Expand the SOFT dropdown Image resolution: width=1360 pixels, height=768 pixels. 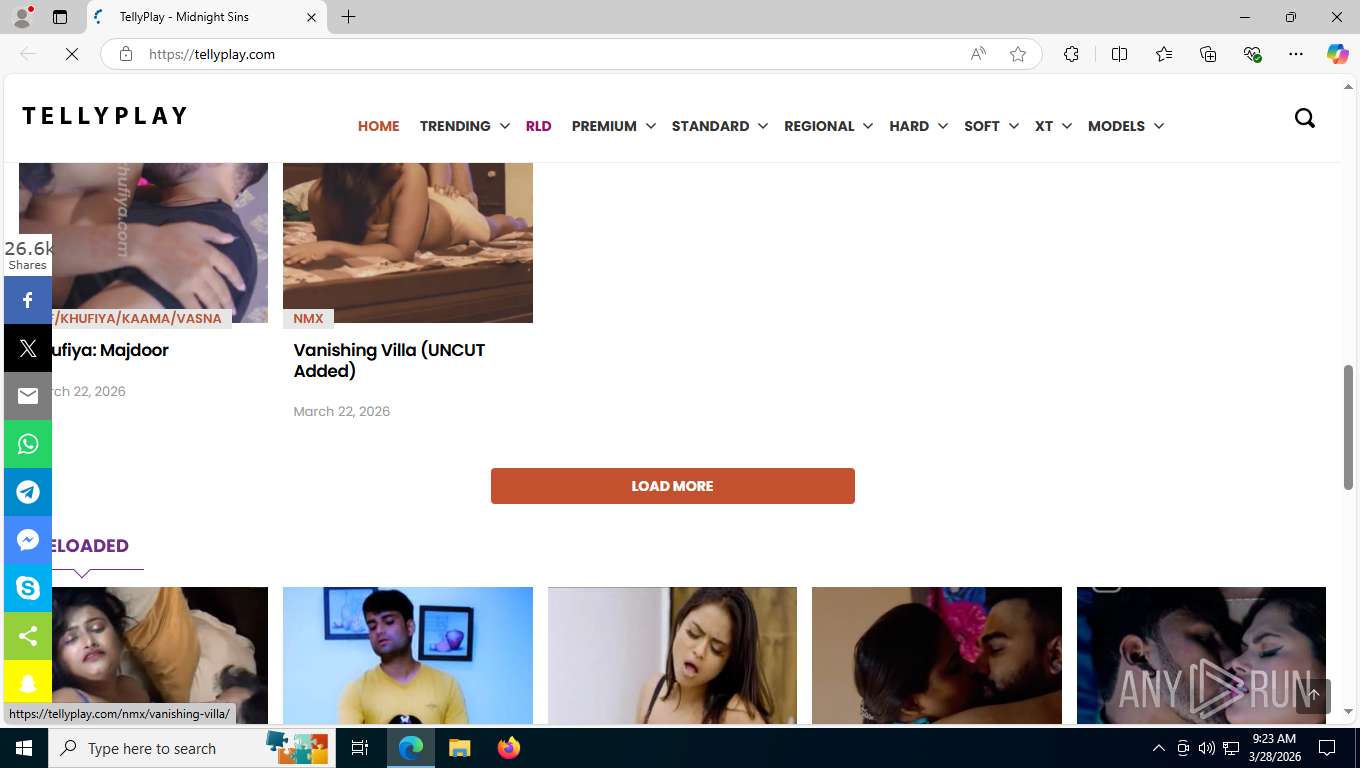click(x=1013, y=126)
